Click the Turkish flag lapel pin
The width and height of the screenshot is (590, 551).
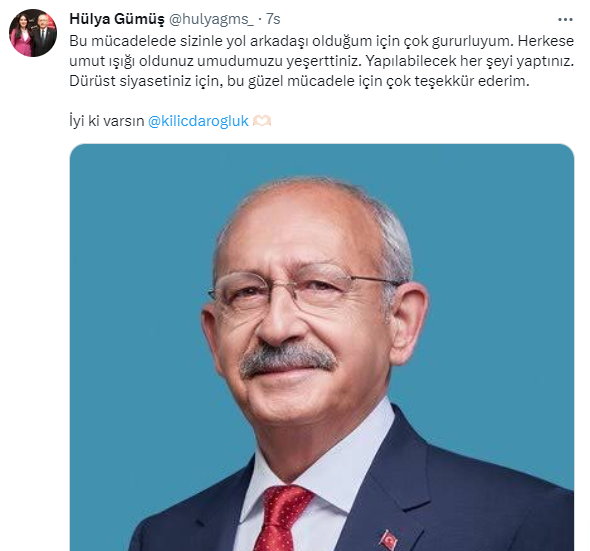388,540
